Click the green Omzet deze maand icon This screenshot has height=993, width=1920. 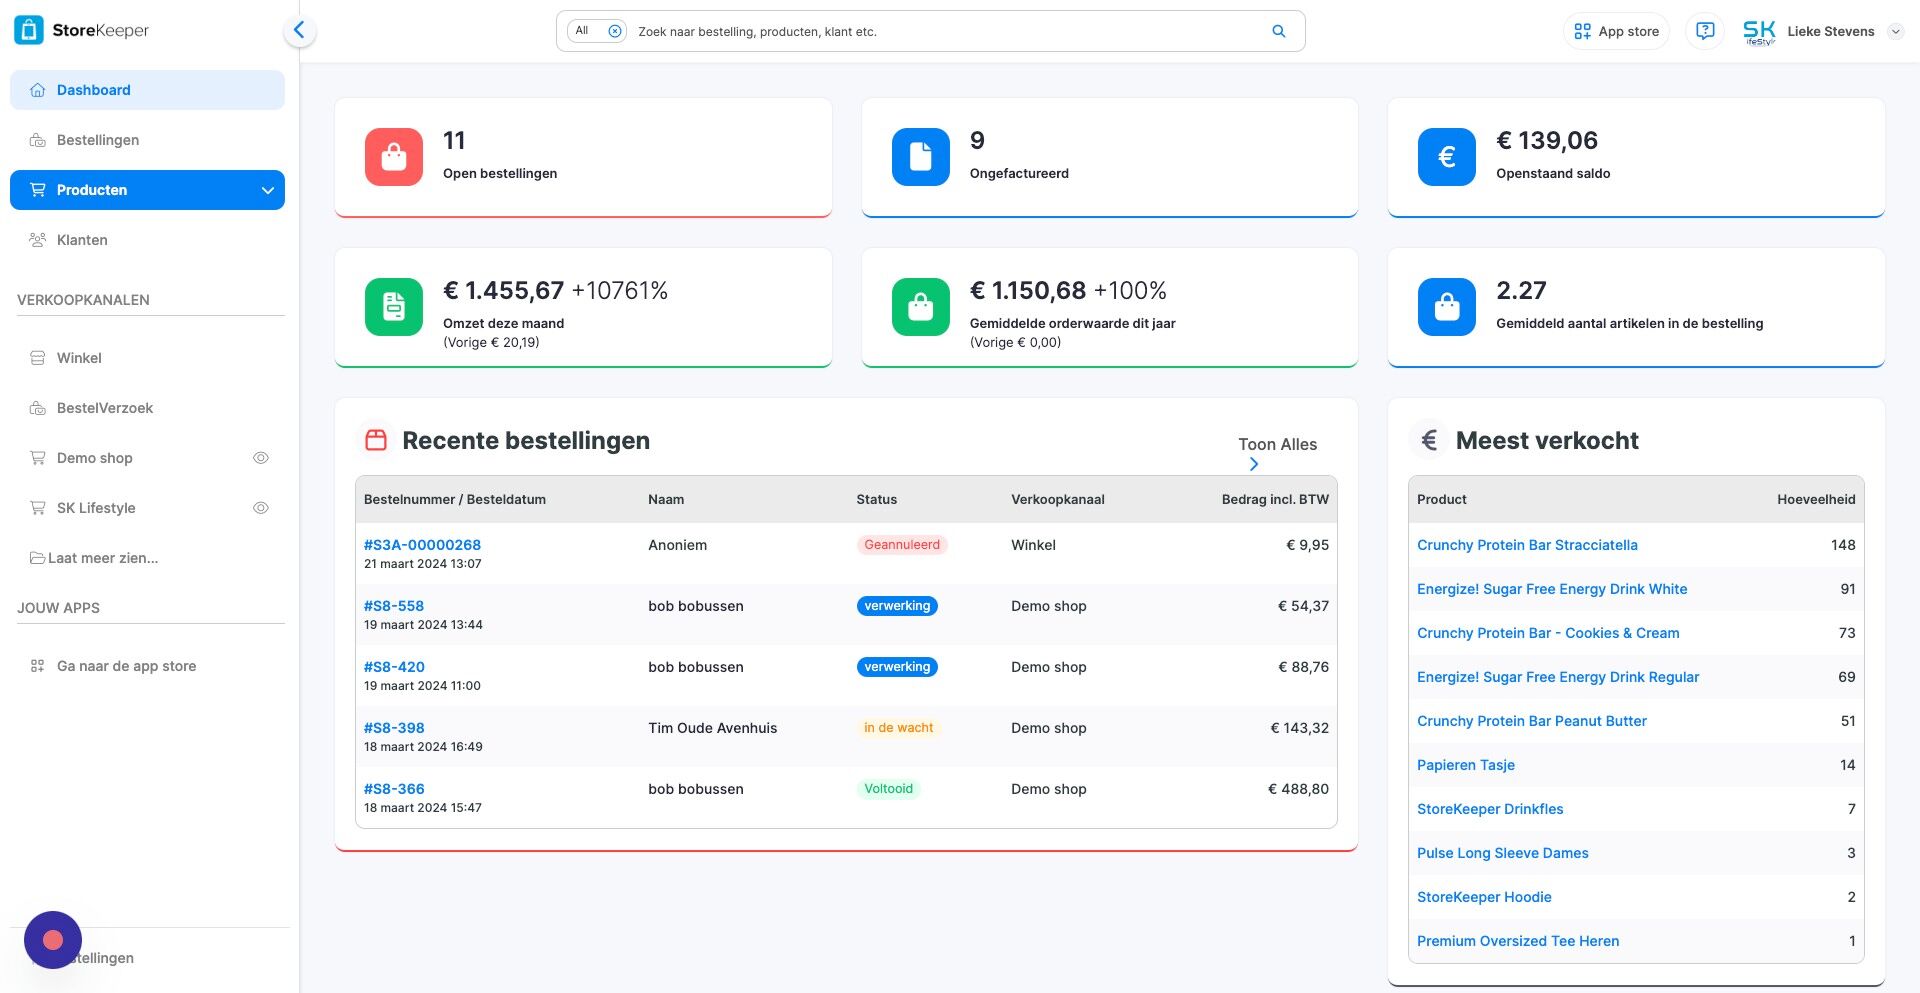(394, 307)
